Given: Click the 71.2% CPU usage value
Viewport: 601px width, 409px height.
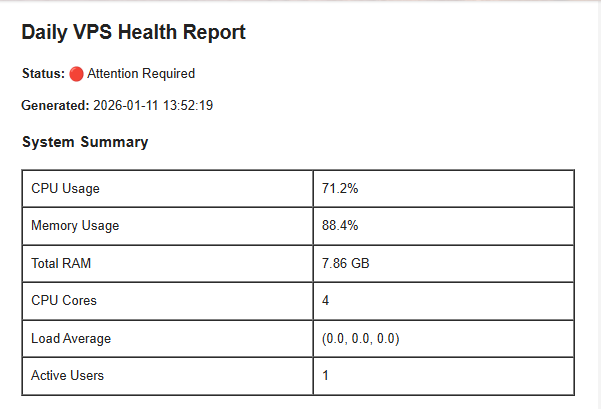Looking at the screenshot, I should pyautogui.click(x=341, y=188).
